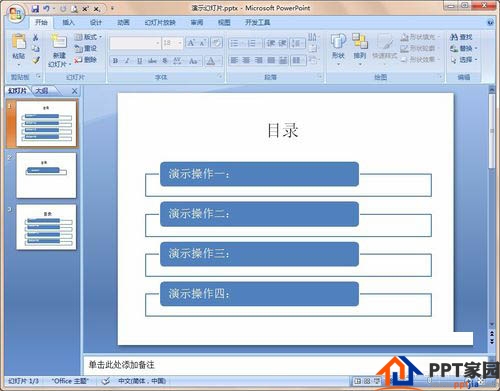Save the presentation from quick access toolbar
Screen dimensions: 500x391
(x=35, y=9)
